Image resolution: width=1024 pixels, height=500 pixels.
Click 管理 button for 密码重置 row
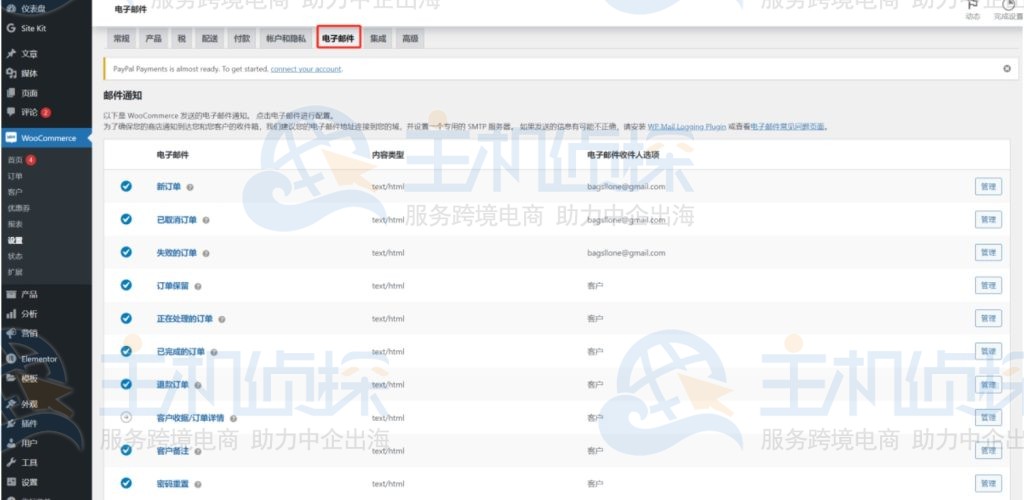tap(988, 483)
